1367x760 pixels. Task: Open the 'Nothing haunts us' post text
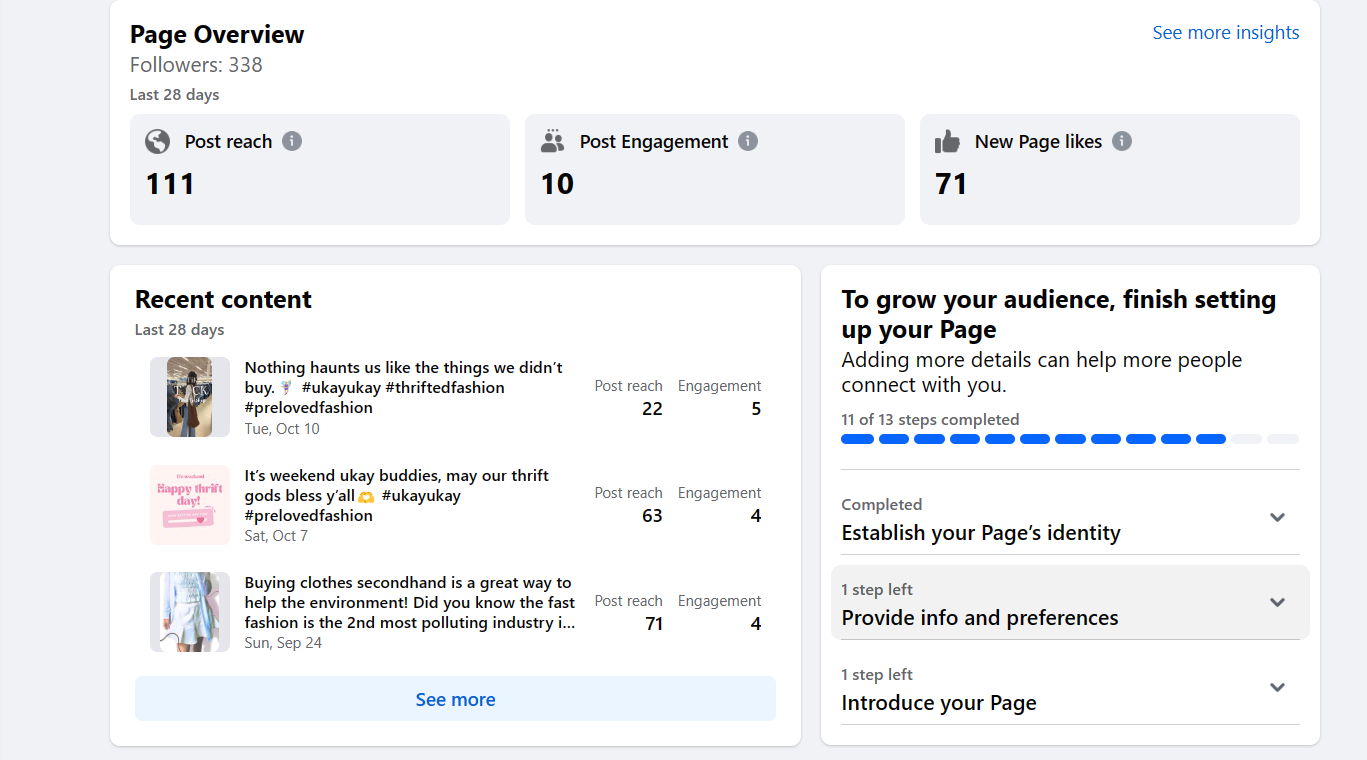[404, 388]
